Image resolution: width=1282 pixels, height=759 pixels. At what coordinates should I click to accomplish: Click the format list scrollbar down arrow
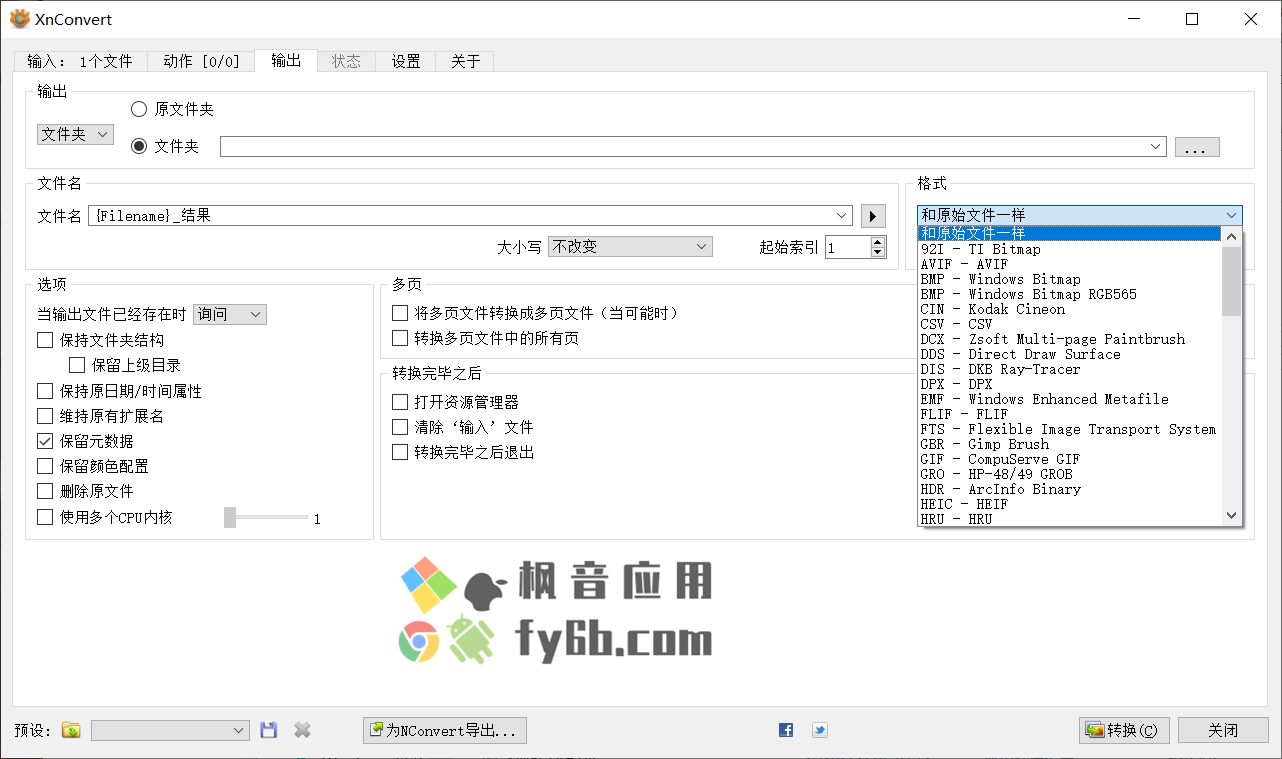1232,515
